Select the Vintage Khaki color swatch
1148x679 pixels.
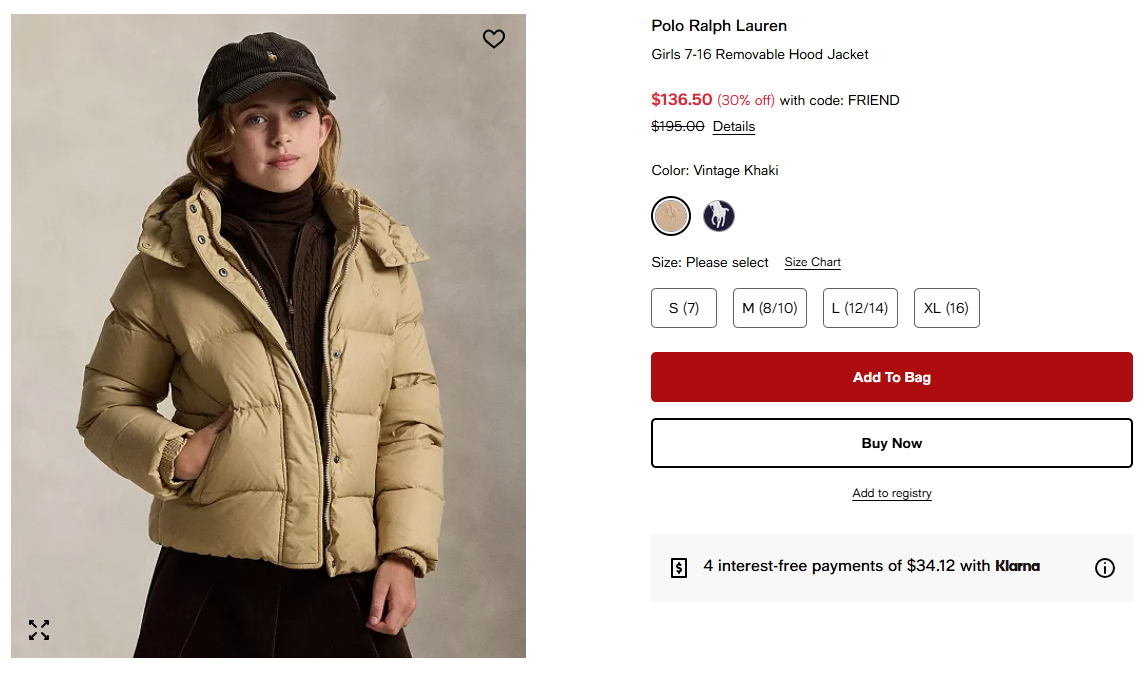(671, 215)
